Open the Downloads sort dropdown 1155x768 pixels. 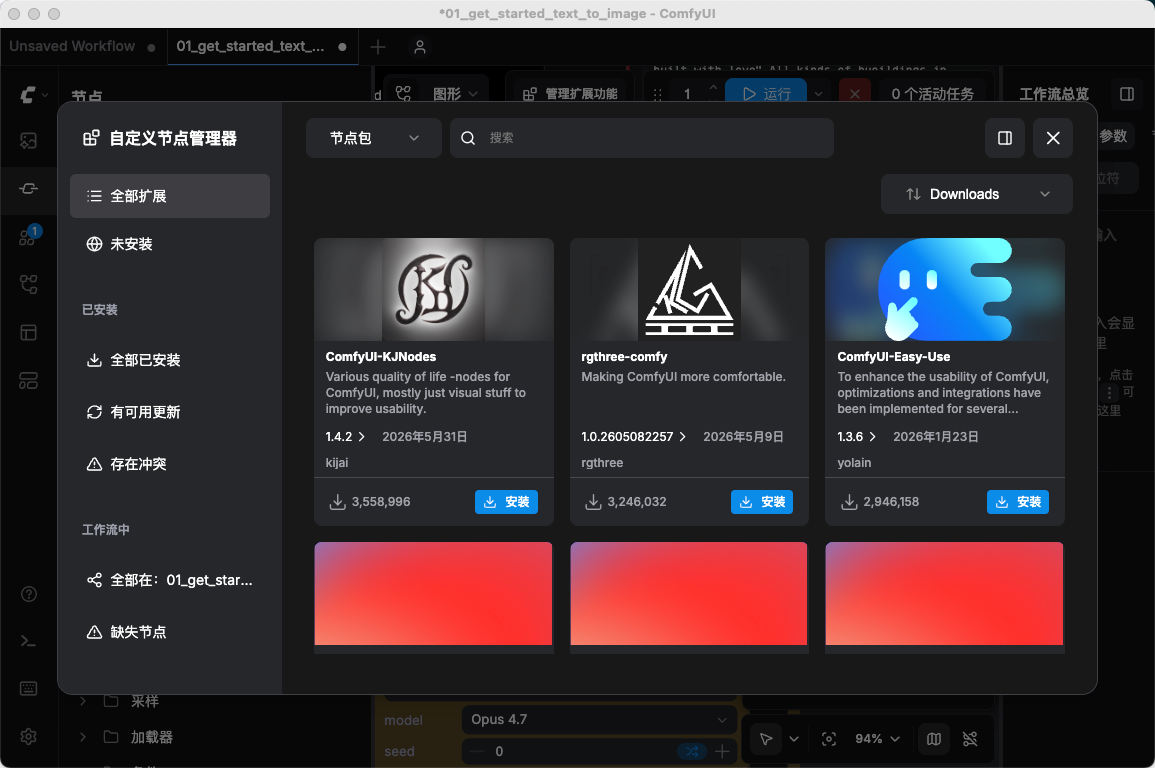point(977,194)
